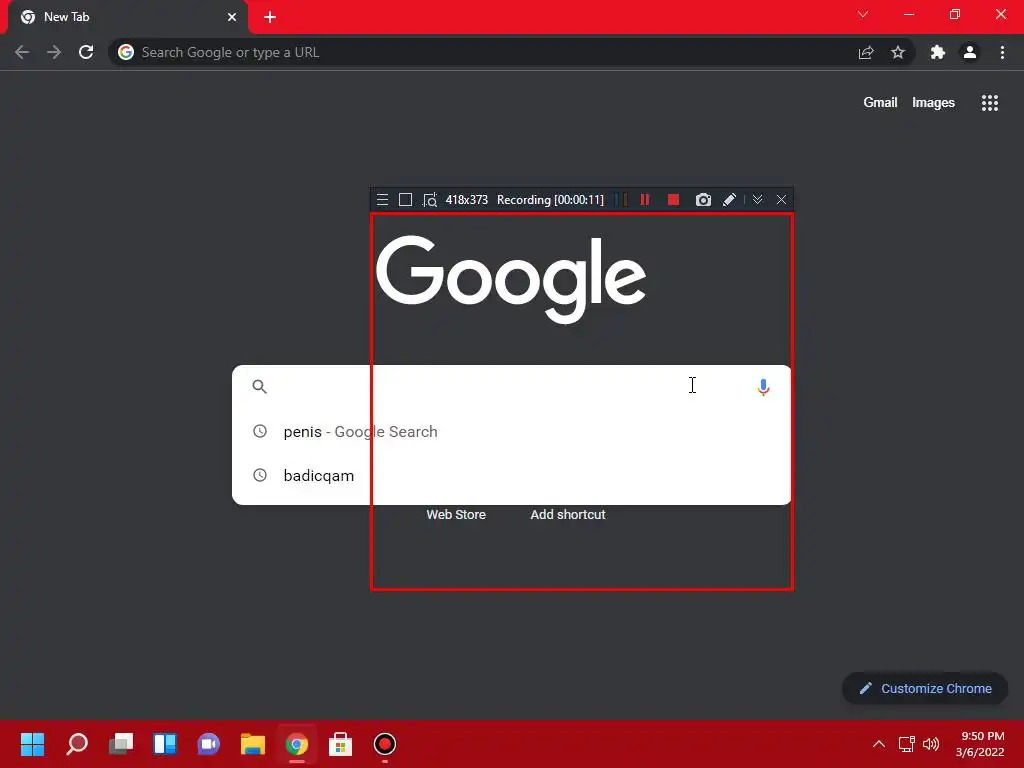Screen dimensions: 1024x768
Task: Open Task View on the taskbar
Action: pyautogui.click(x=121, y=744)
